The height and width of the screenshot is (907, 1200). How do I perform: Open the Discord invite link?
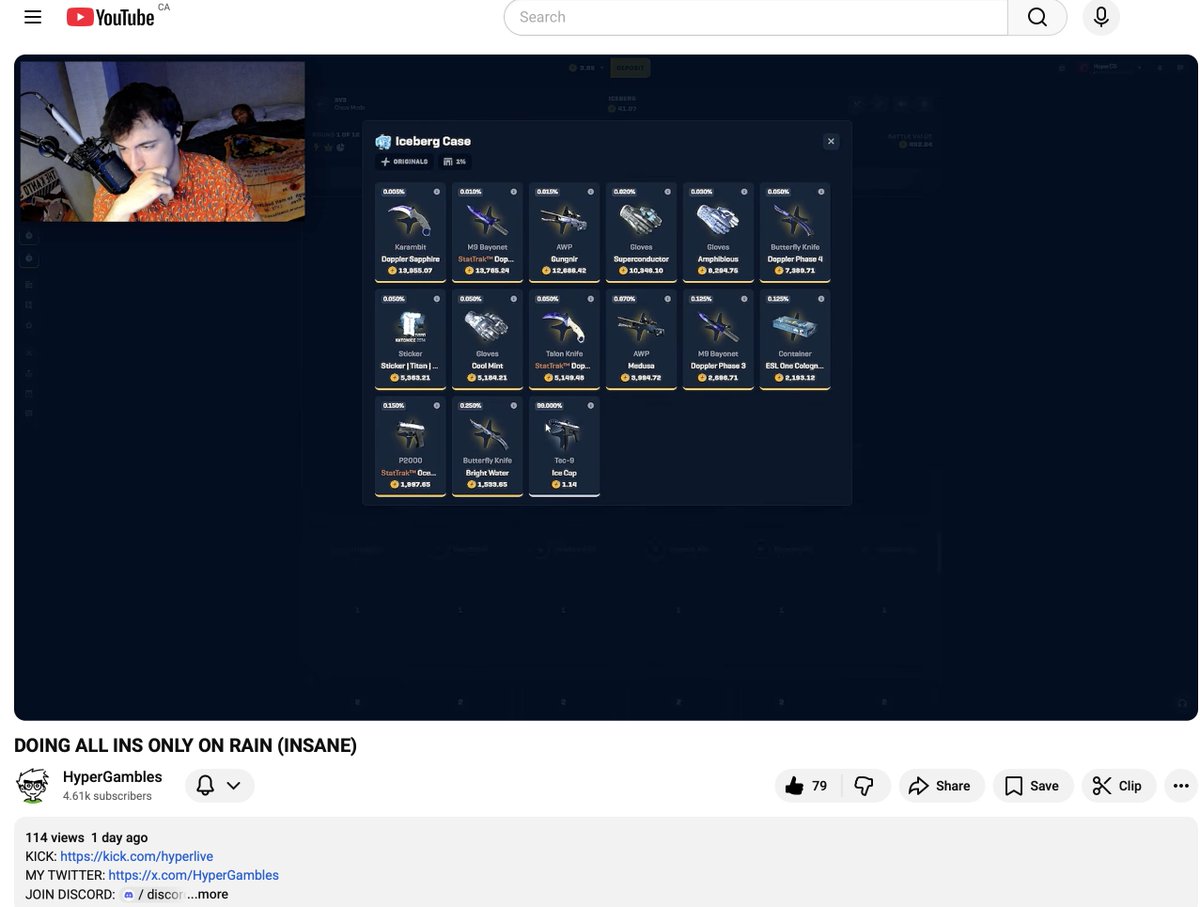pos(152,894)
